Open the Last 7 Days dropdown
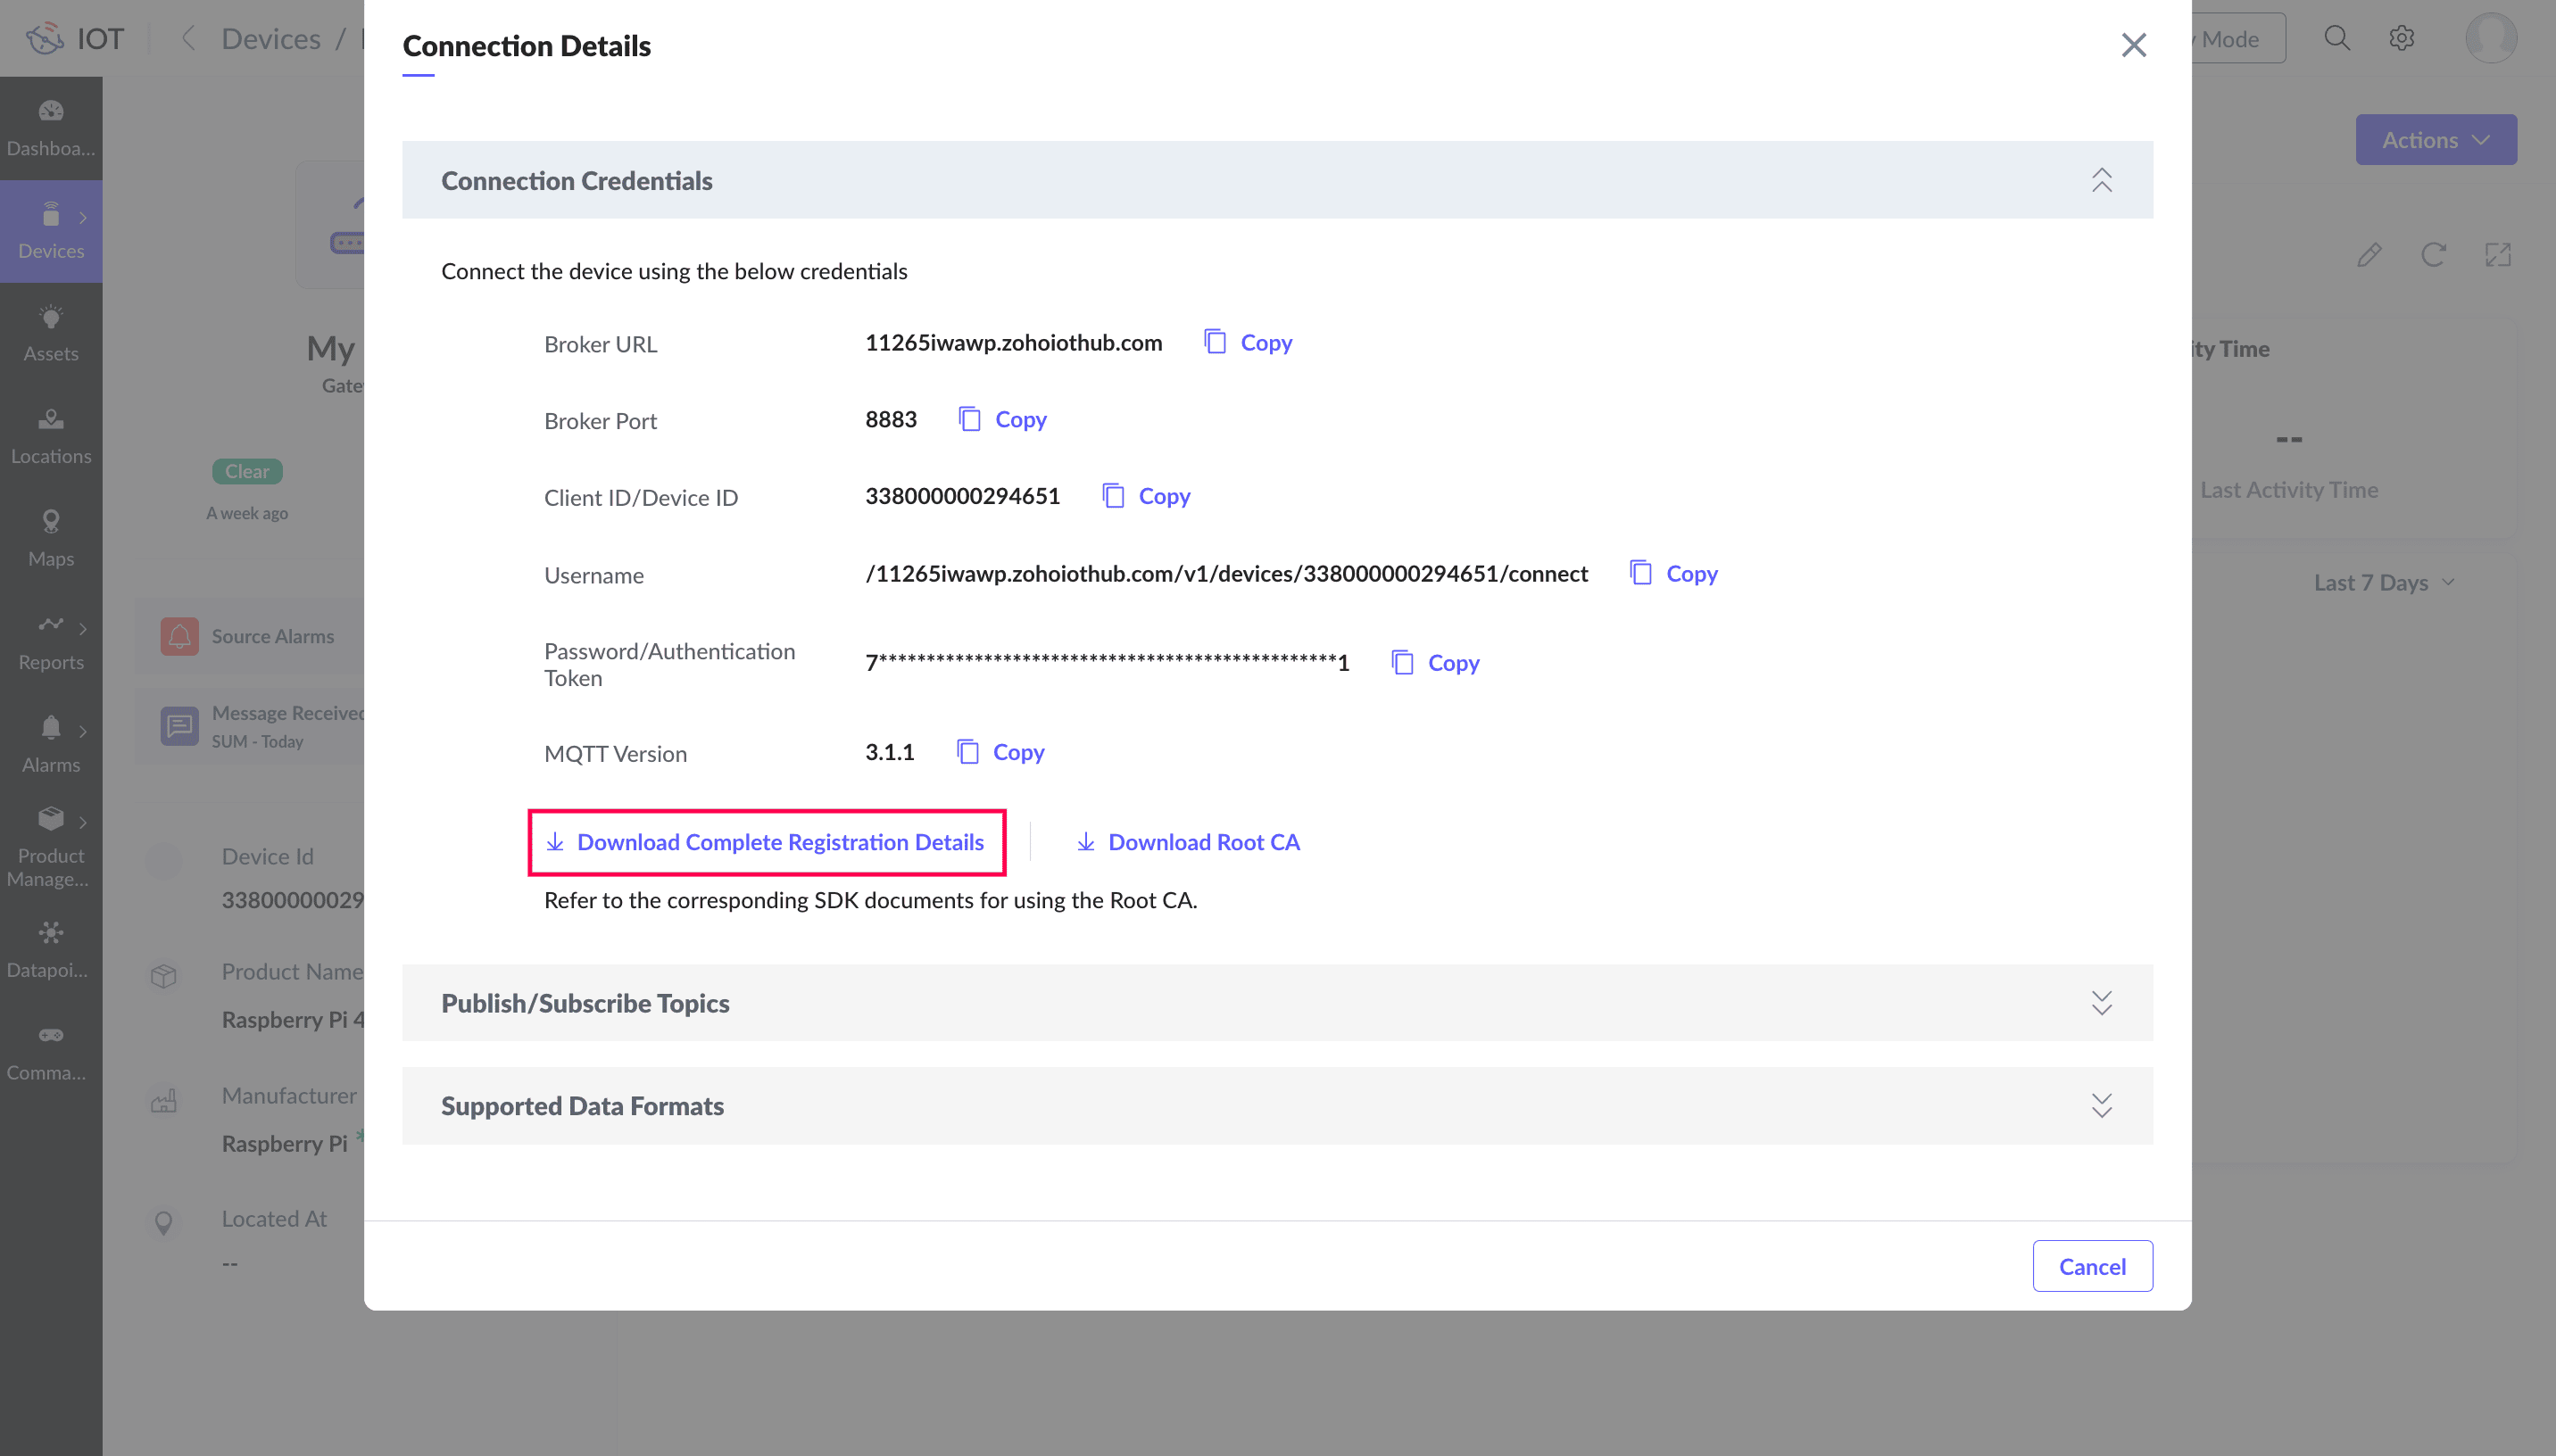 click(2383, 583)
